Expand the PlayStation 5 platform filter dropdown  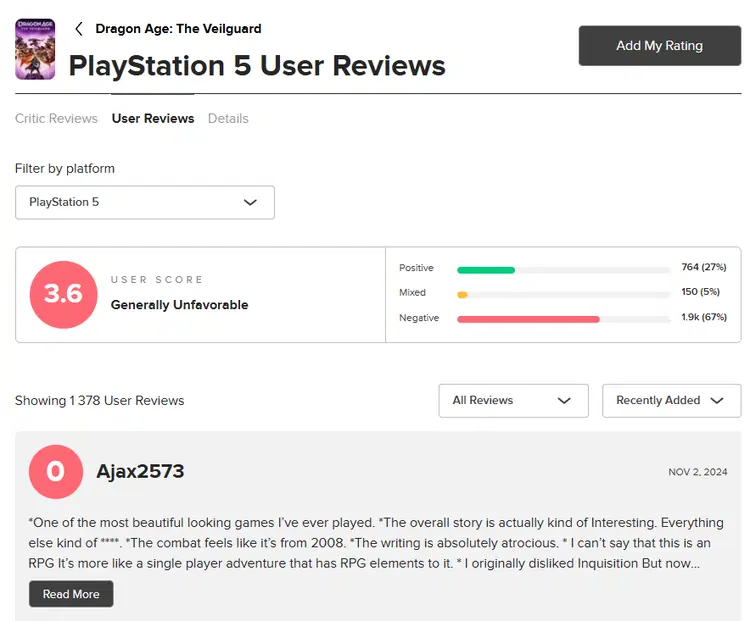tap(145, 202)
